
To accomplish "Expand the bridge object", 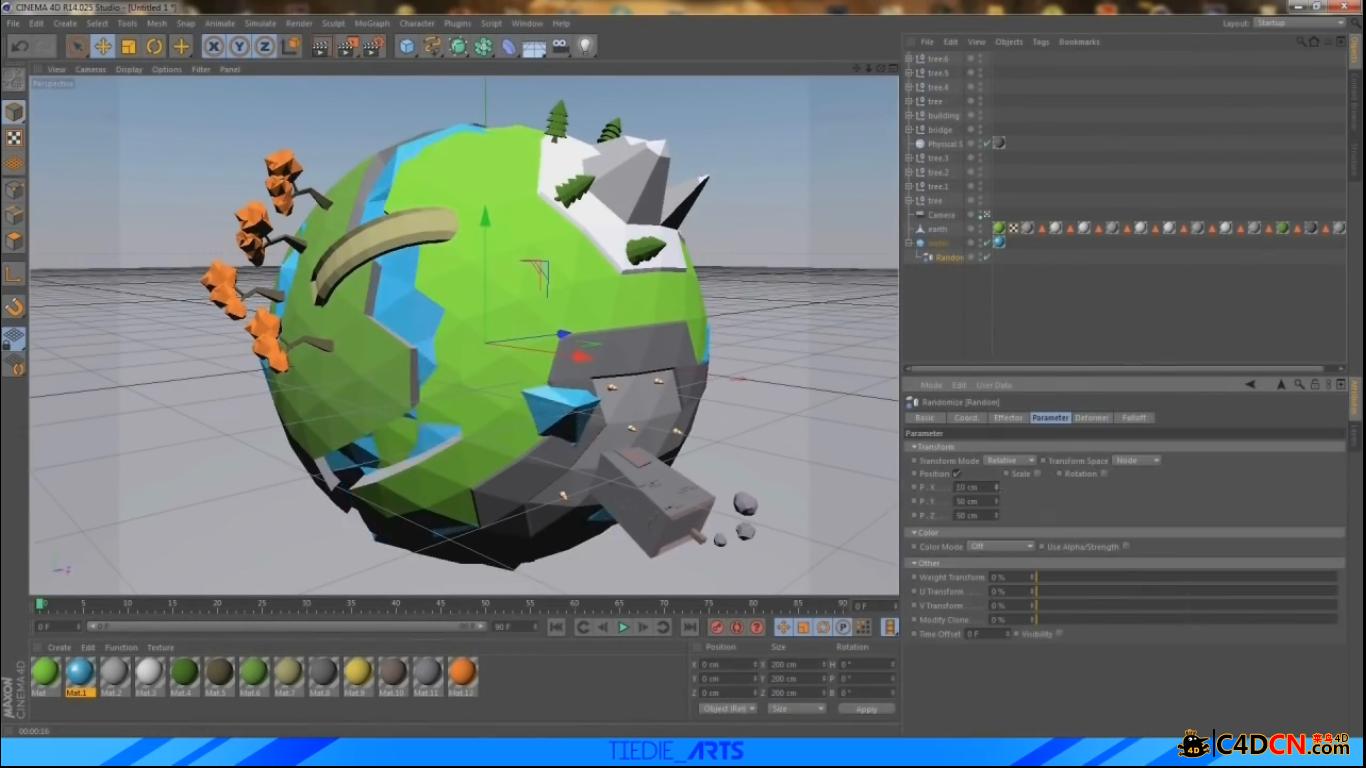I will [909, 130].
